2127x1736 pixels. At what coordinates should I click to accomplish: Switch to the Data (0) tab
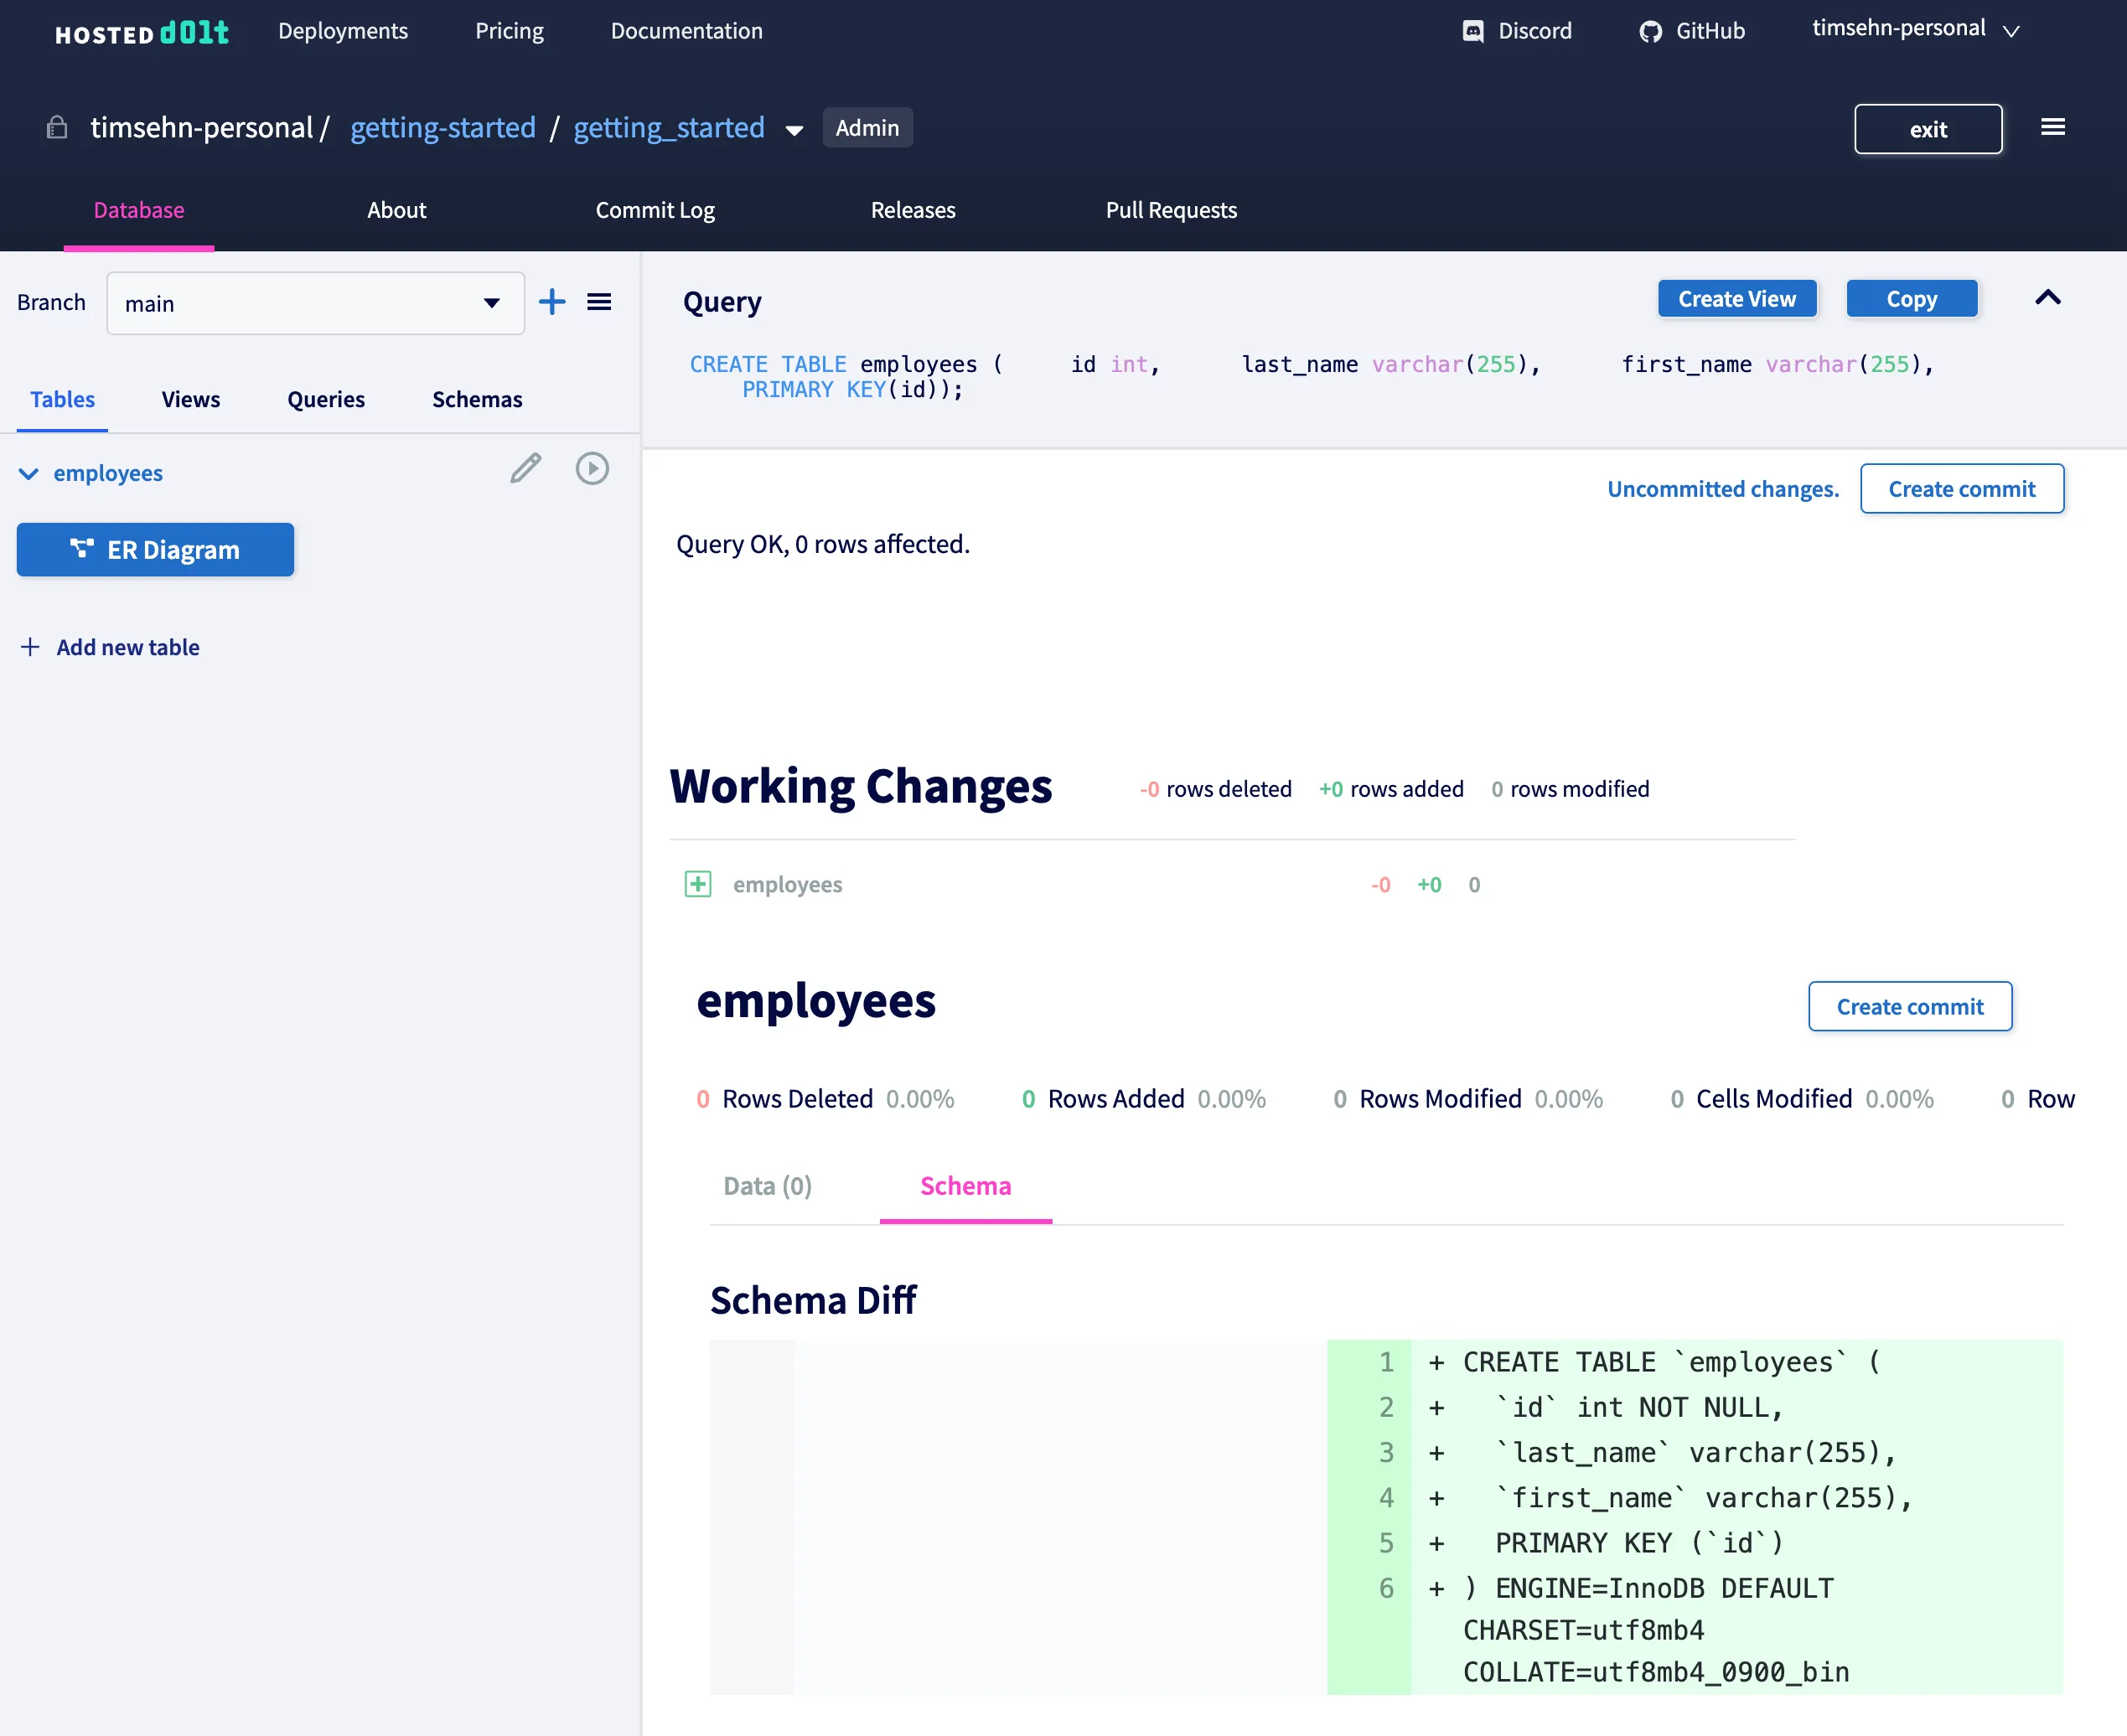pyautogui.click(x=767, y=1186)
